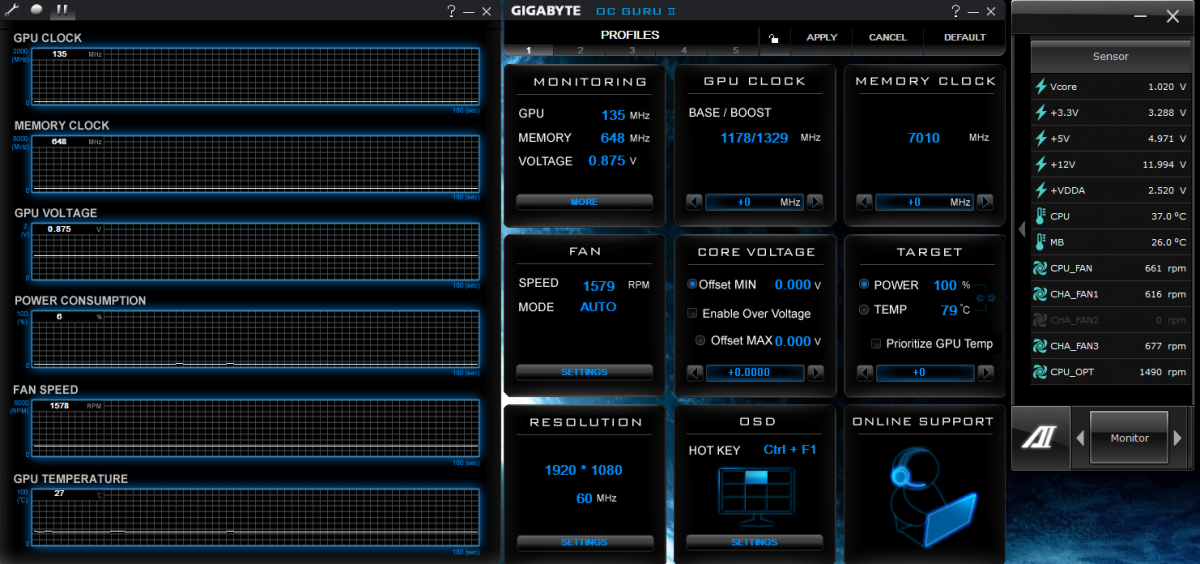
Task: Decrease memory clock offset with left arrow
Action: click(865, 202)
